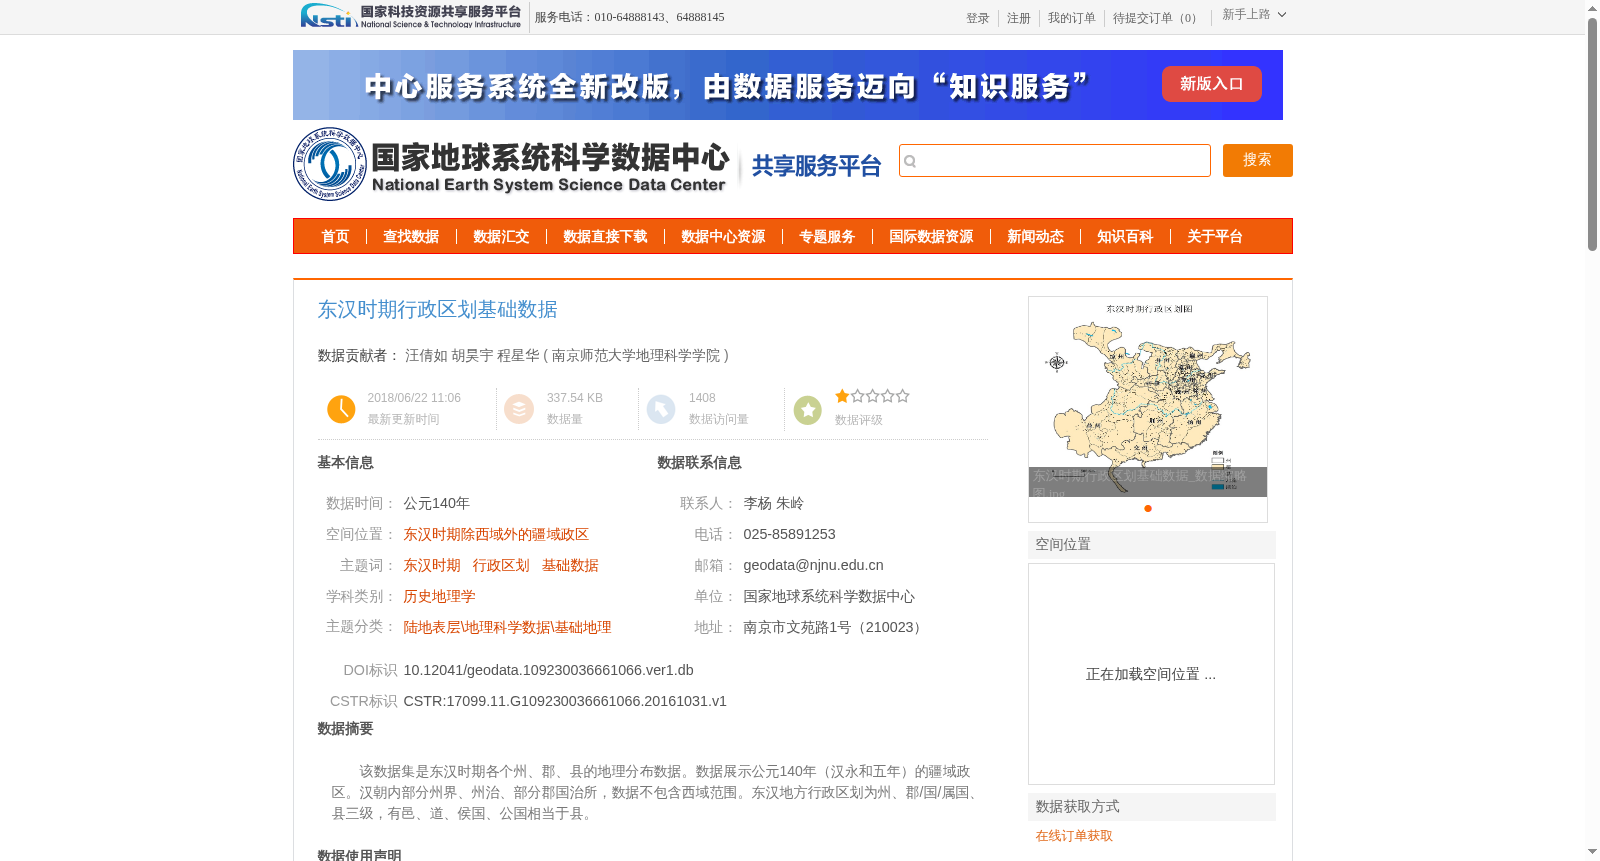Click the third empty rating star
Screen dimensions: 1600x861
[872, 396]
